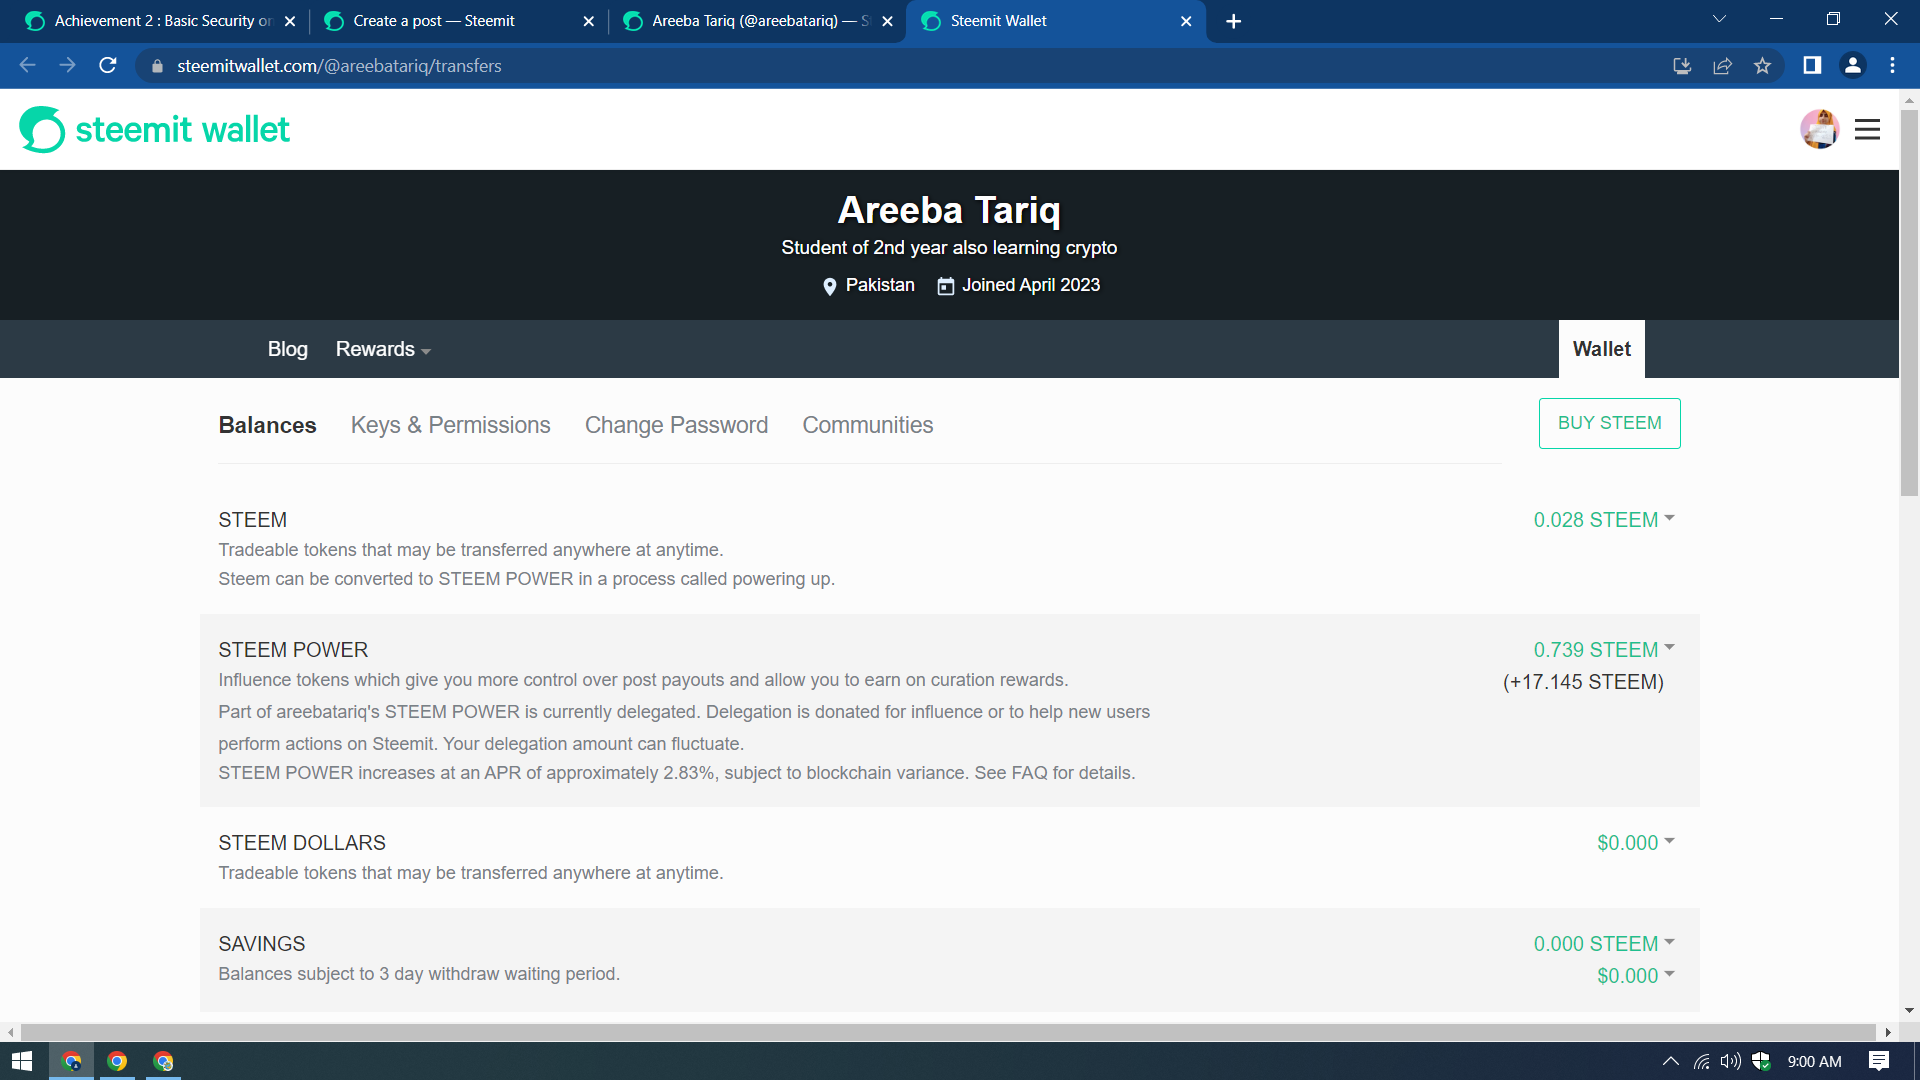Open the Chrome profile icon
This screenshot has height=1080, width=1920.
pyautogui.click(x=1852, y=65)
